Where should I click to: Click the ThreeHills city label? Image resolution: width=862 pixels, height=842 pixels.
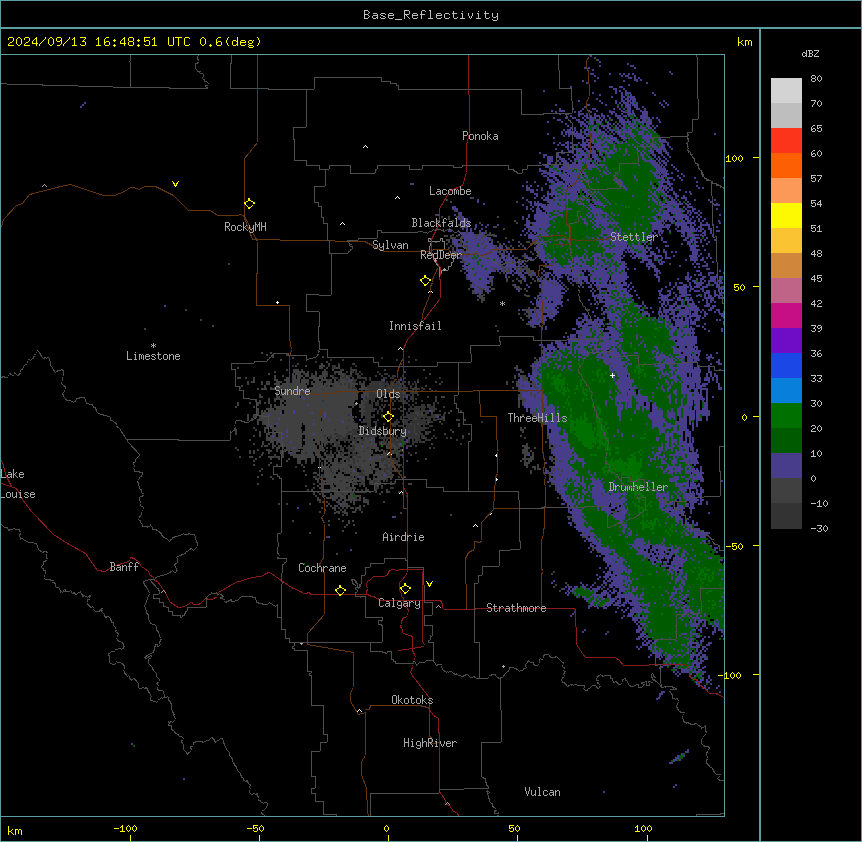click(537, 418)
